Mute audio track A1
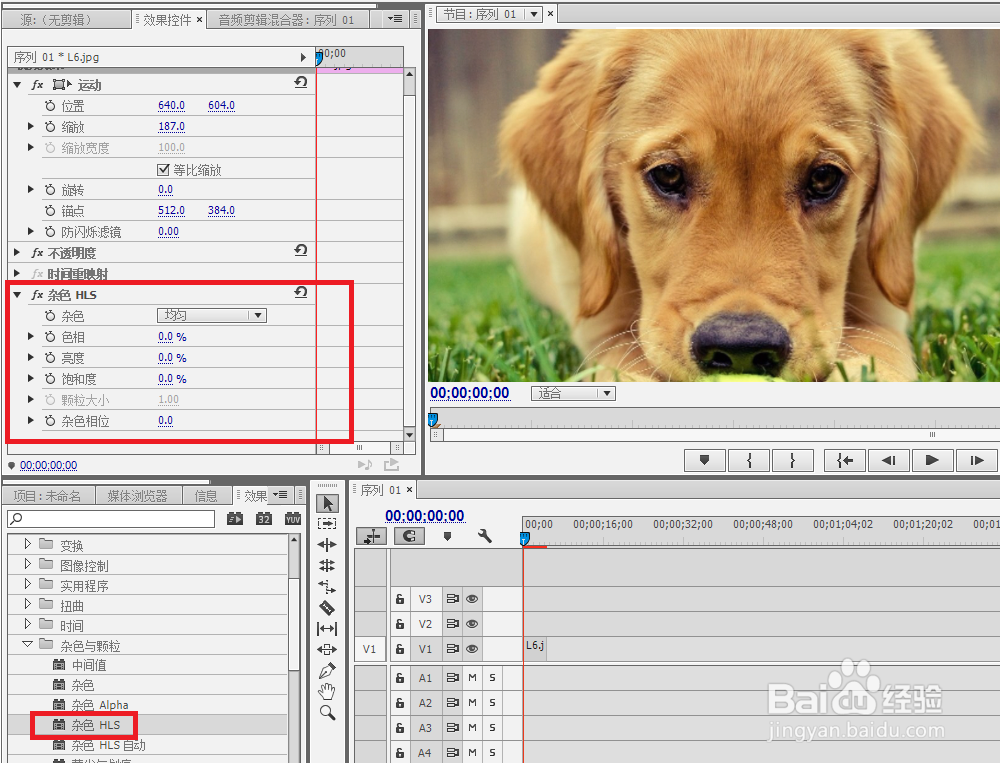 pyautogui.click(x=473, y=678)
